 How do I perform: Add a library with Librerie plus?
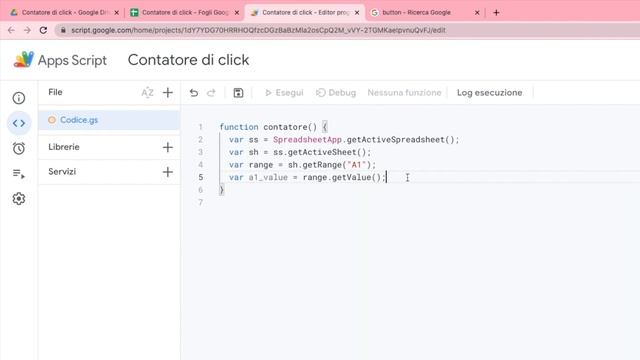click(x=168, y=147)
